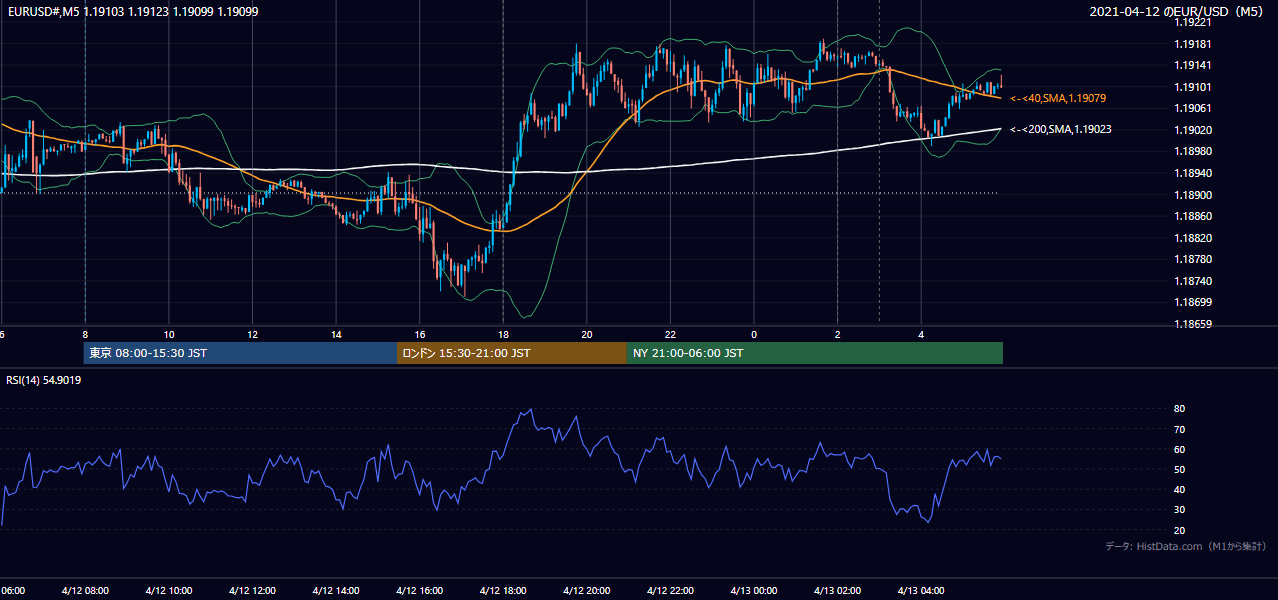
Task: Click the '2021-04-12 のEUR/USD (M5)' chart title
Action: tap(1178, 11)
